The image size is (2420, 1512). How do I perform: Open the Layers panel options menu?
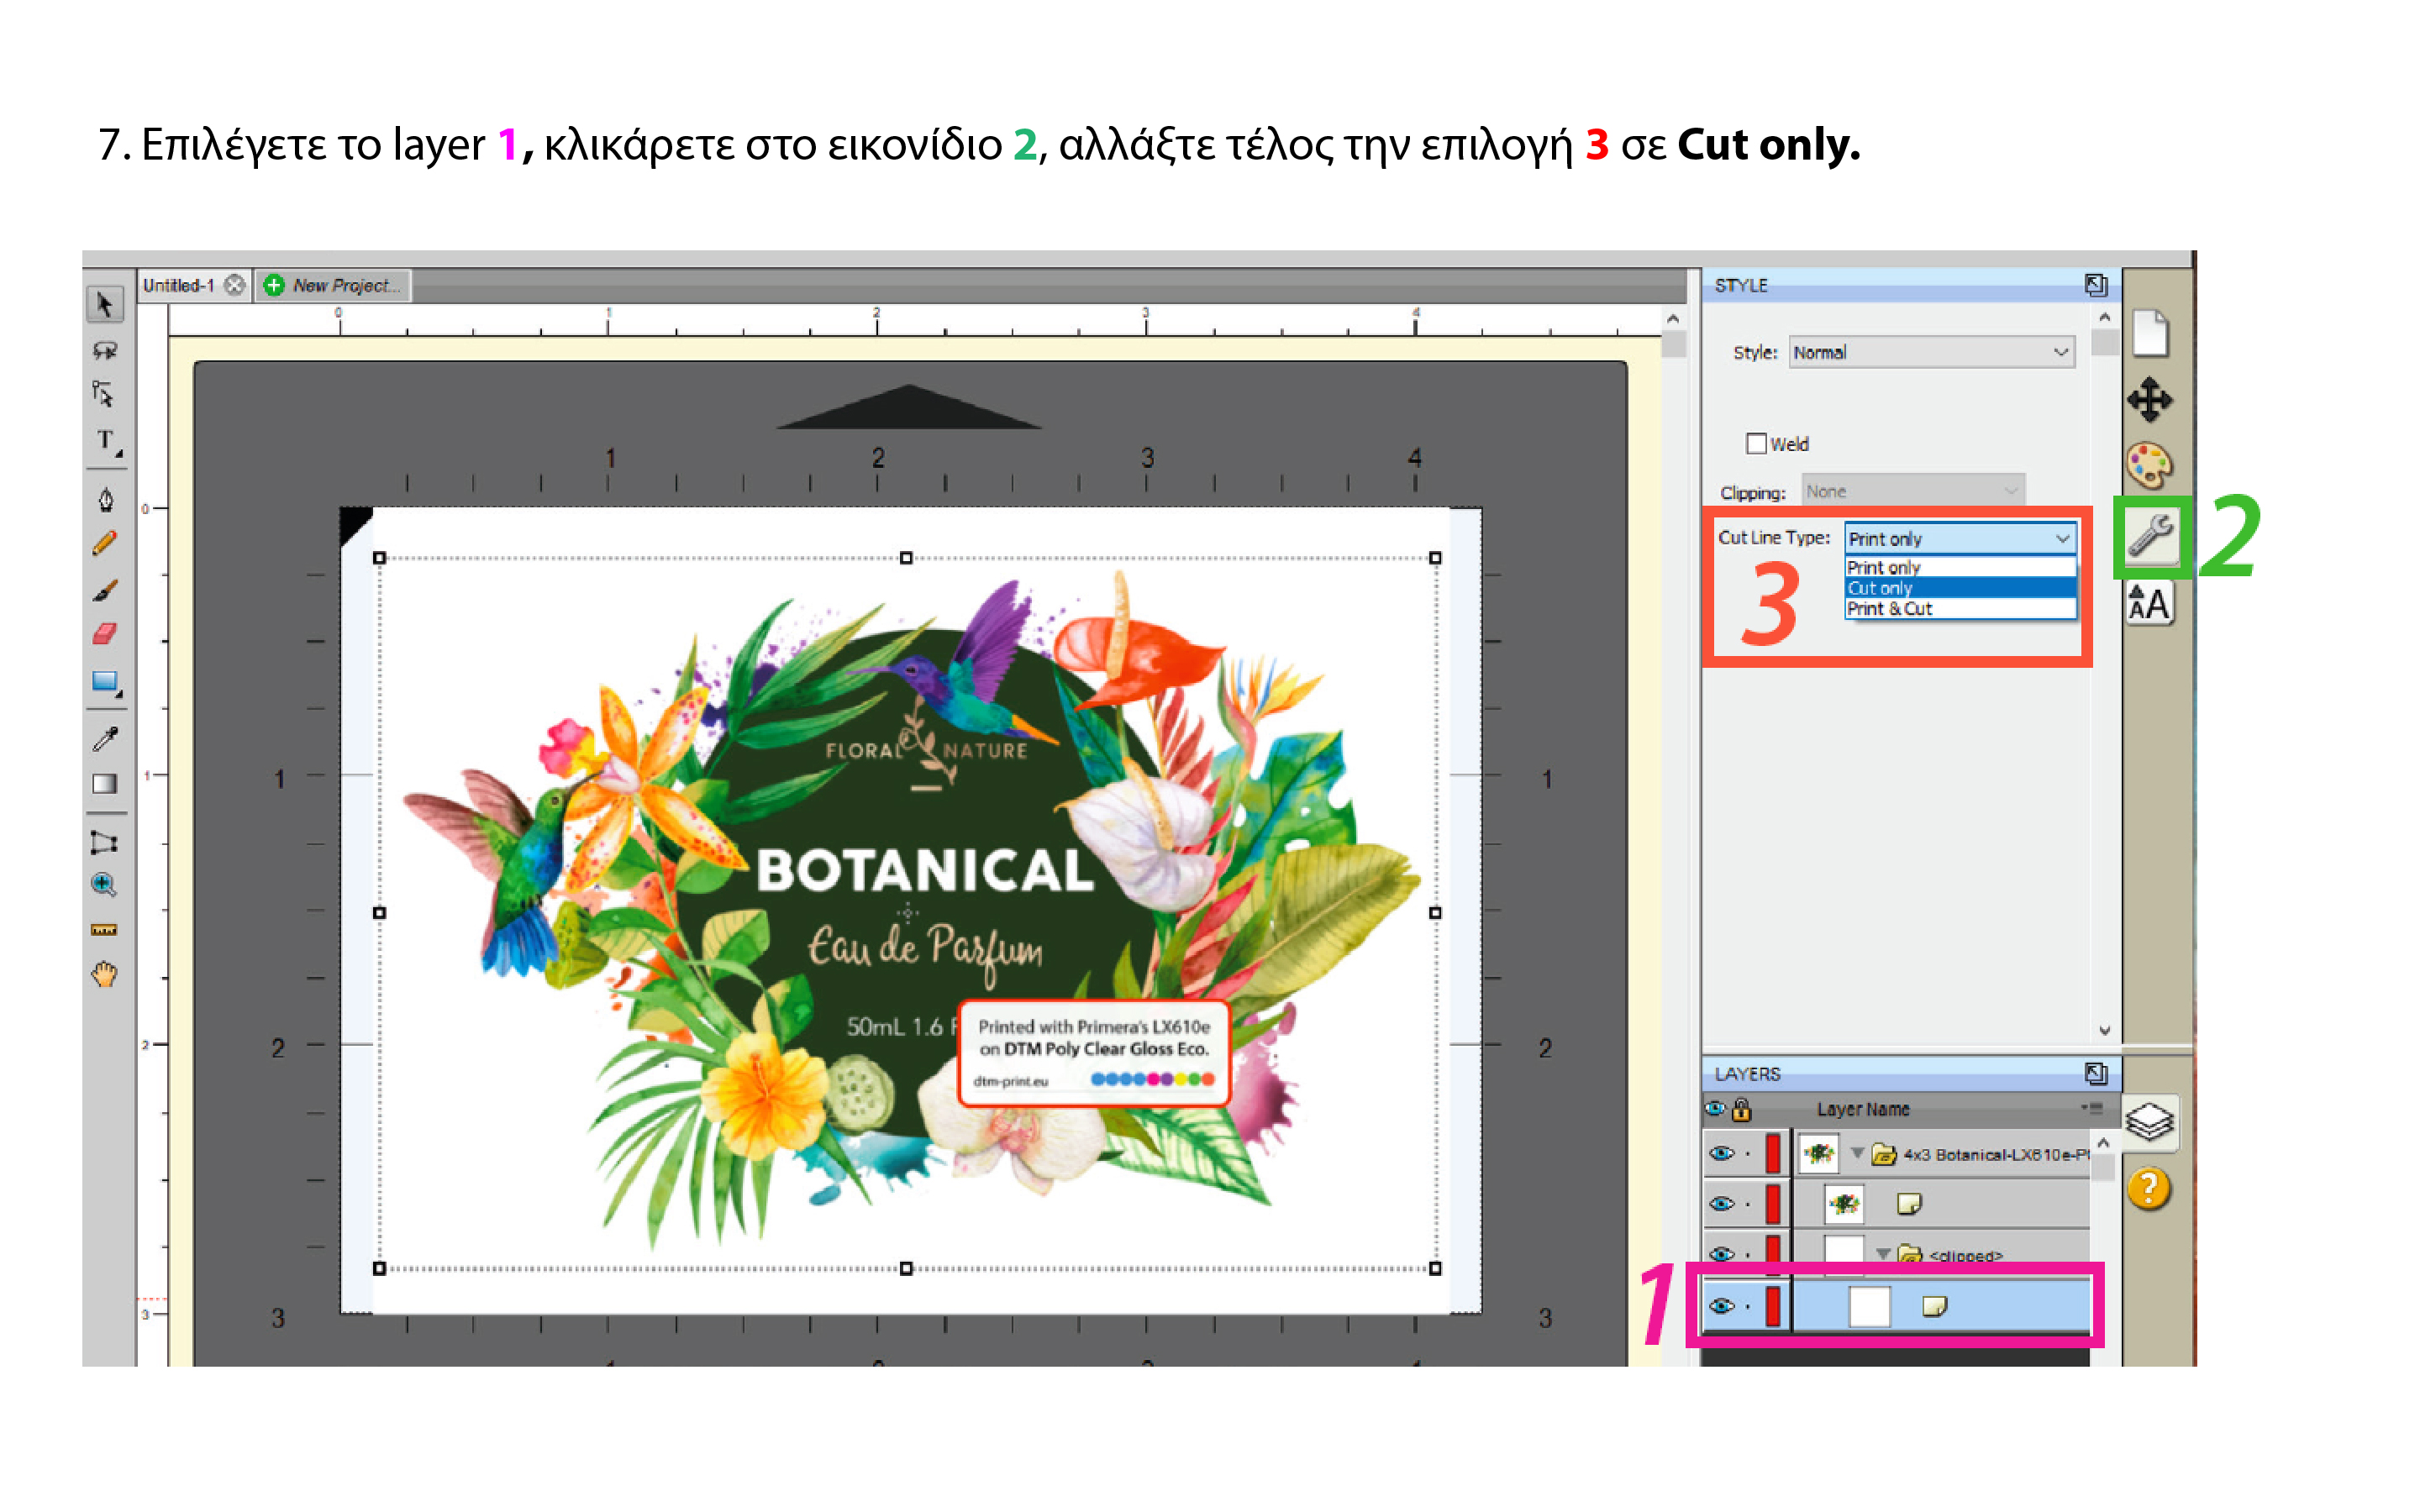pyautogui.click(x=2092, y=1108)
